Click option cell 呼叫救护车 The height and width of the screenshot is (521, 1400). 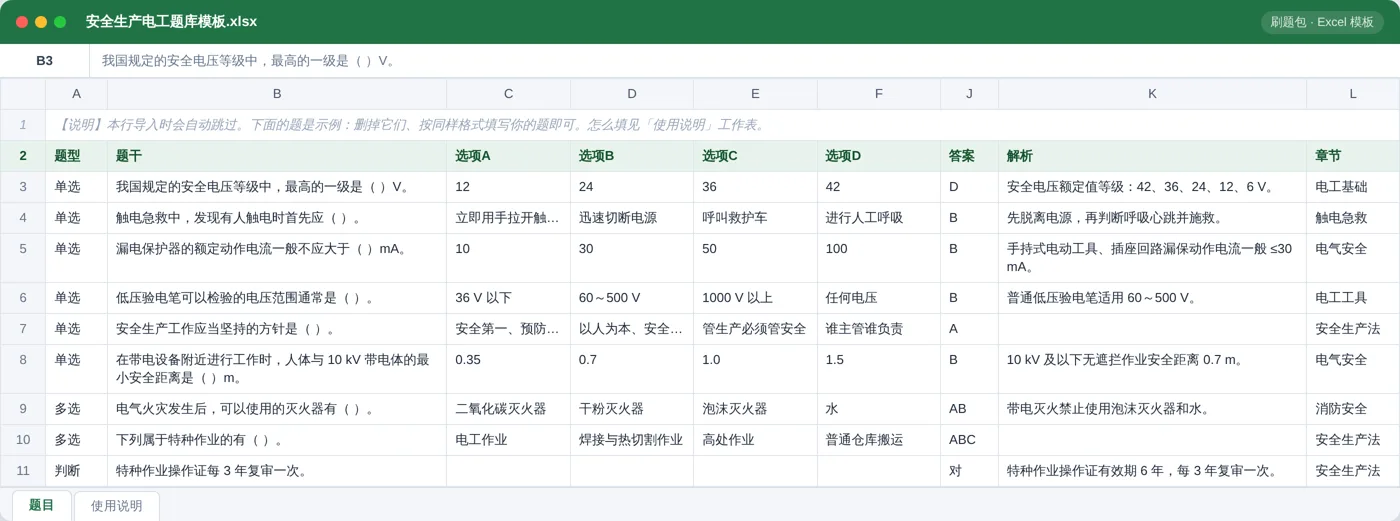pyautogui.click(x=755, y=218)
